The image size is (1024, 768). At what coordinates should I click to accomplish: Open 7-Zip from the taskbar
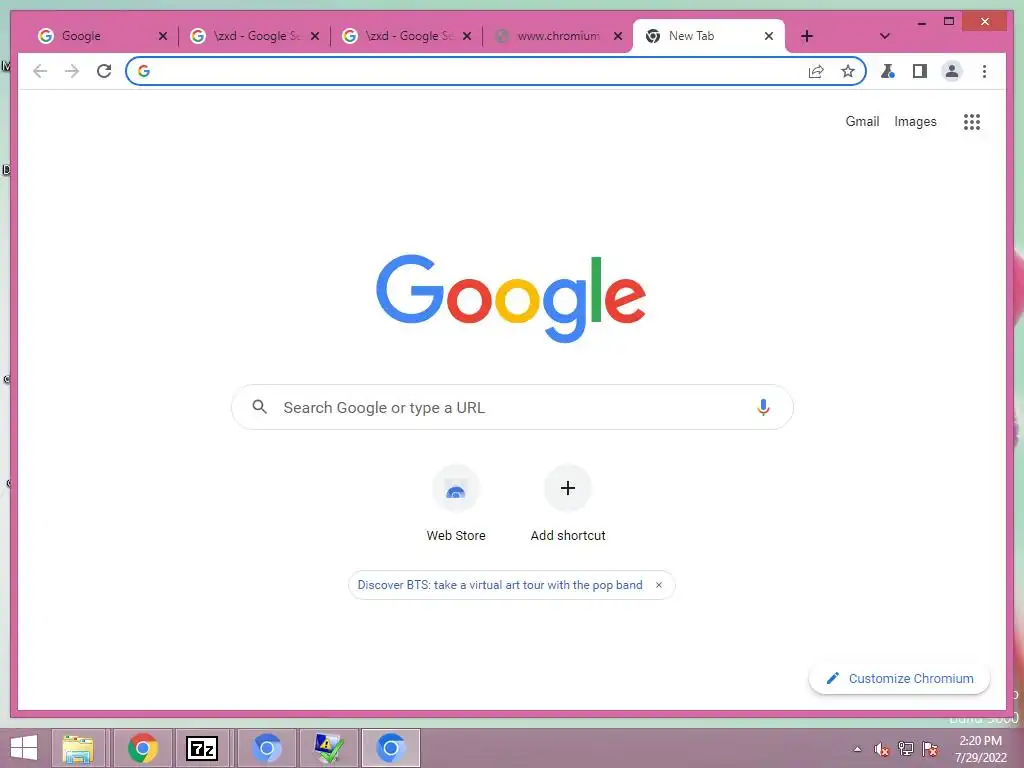202,748
